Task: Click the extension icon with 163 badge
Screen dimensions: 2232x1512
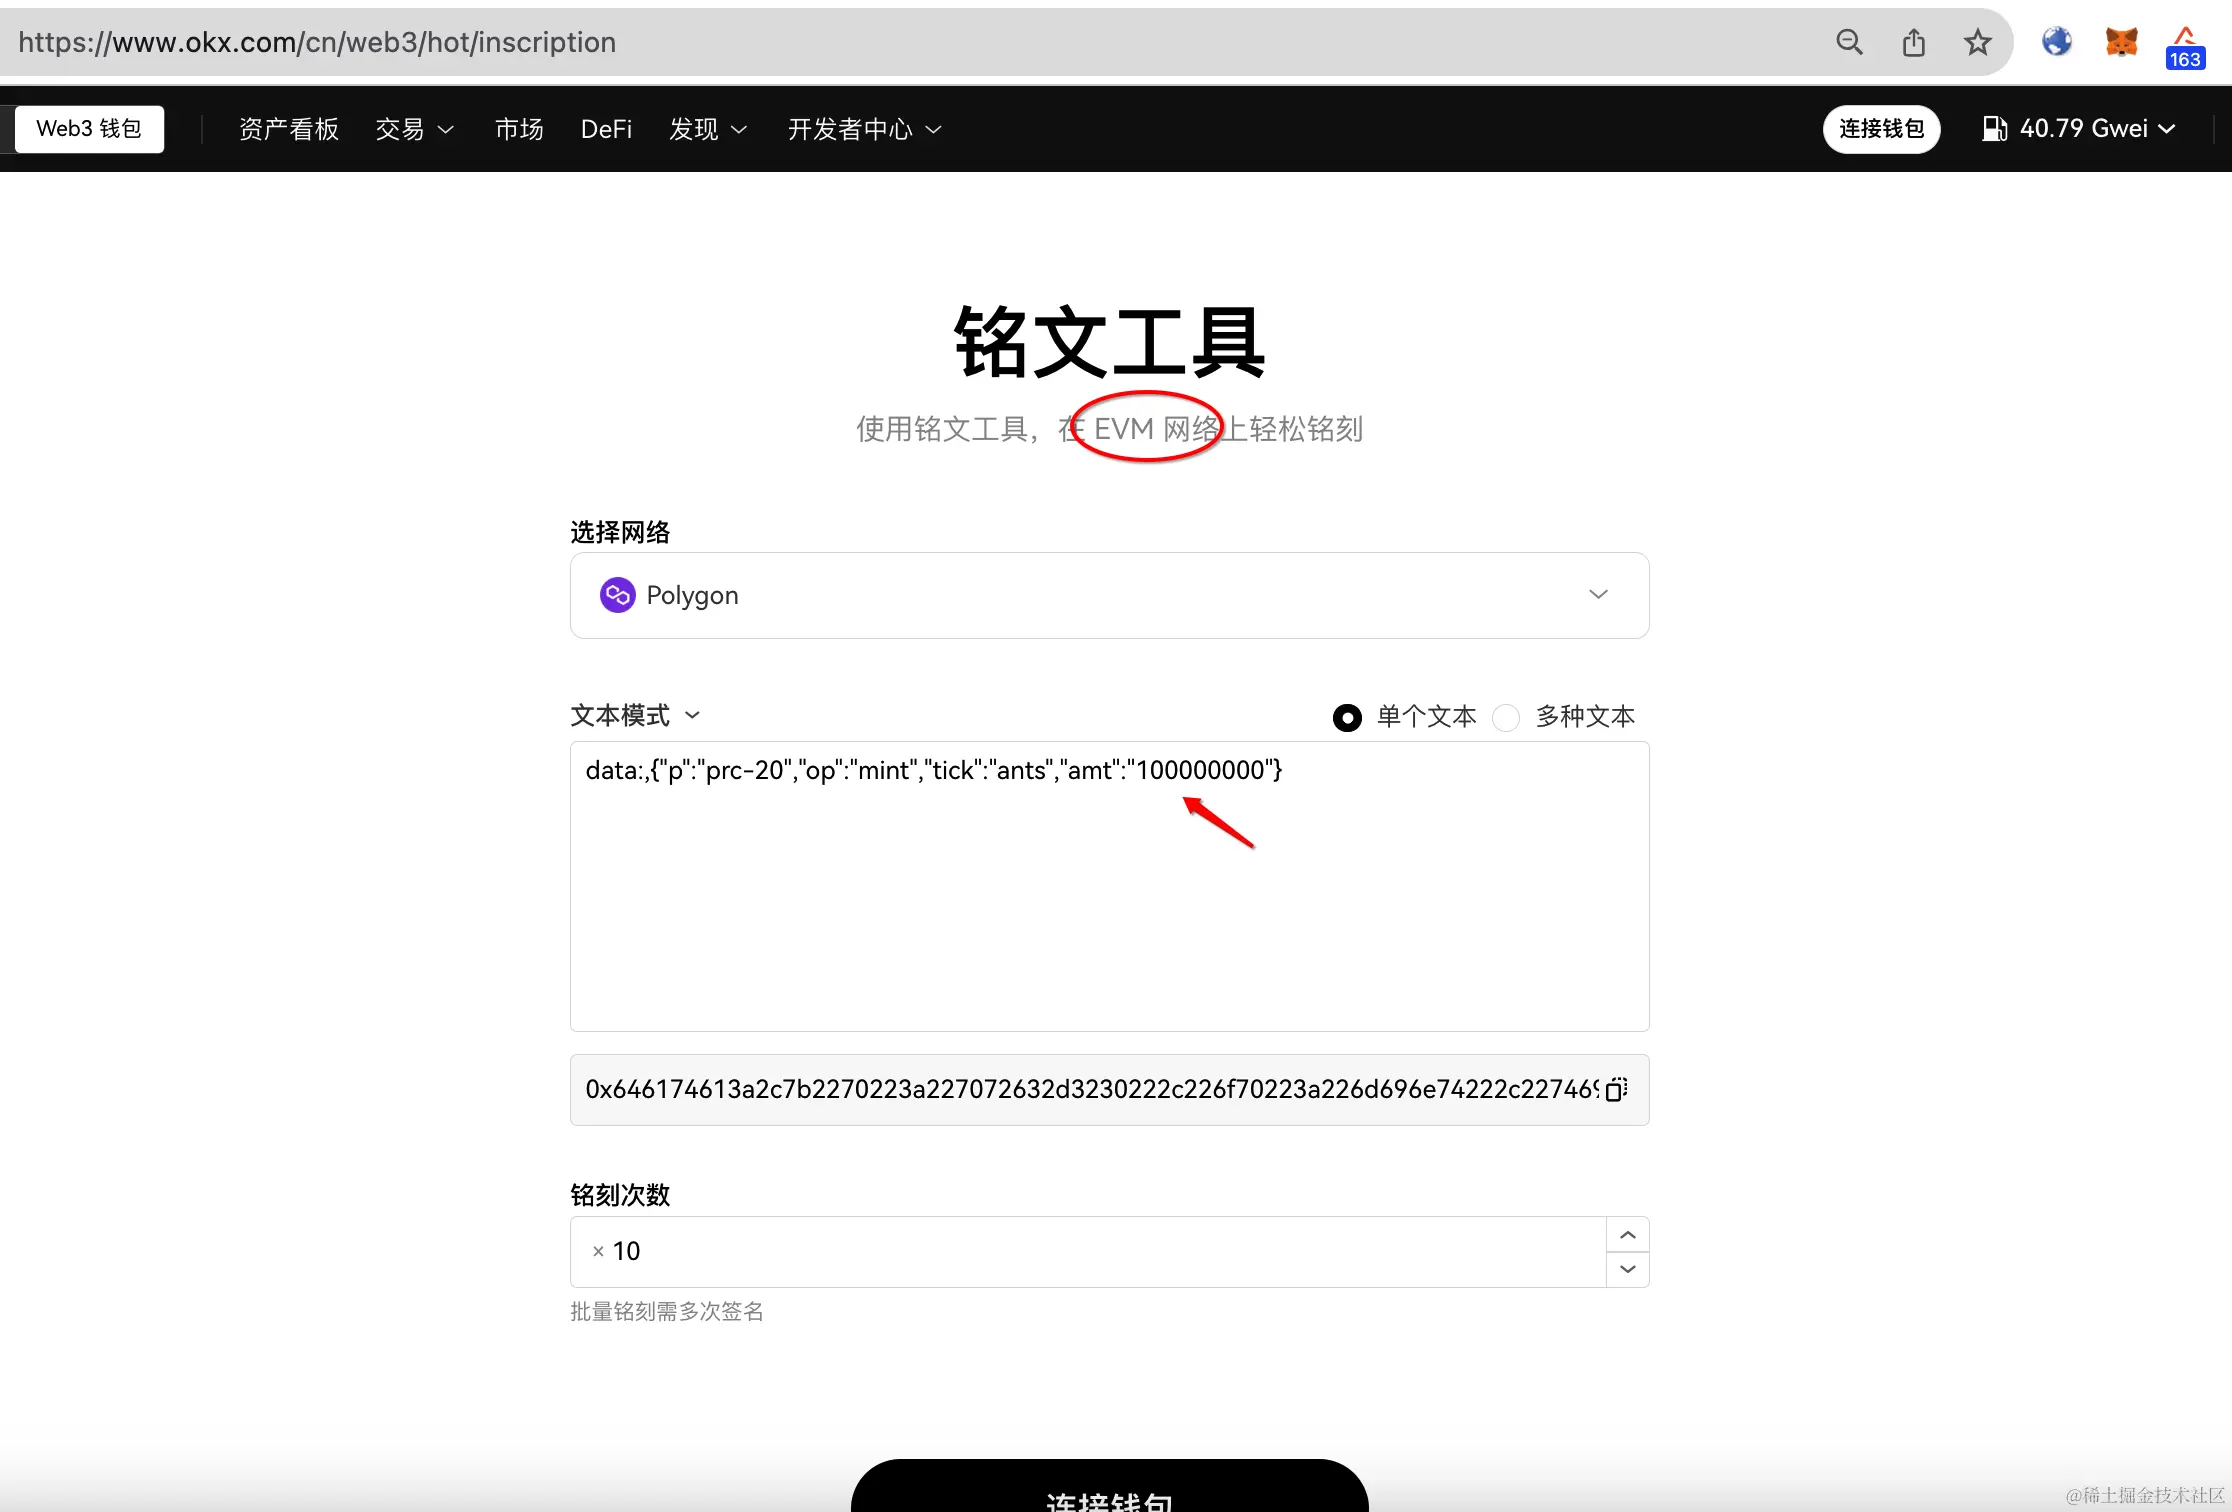Action: [2185, 46]
